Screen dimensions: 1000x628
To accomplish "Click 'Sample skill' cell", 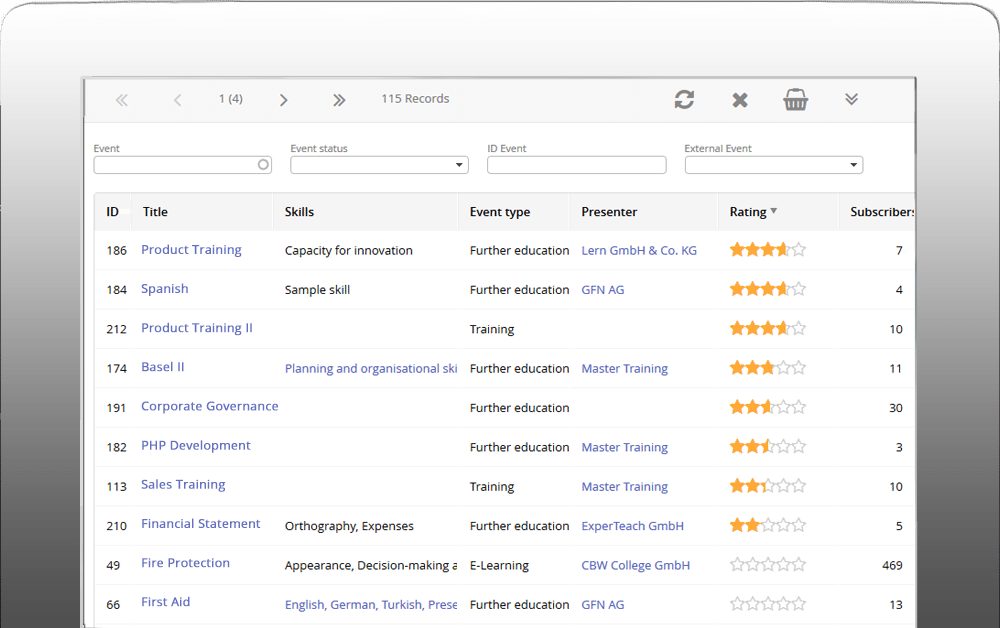I will click(317, 290).
